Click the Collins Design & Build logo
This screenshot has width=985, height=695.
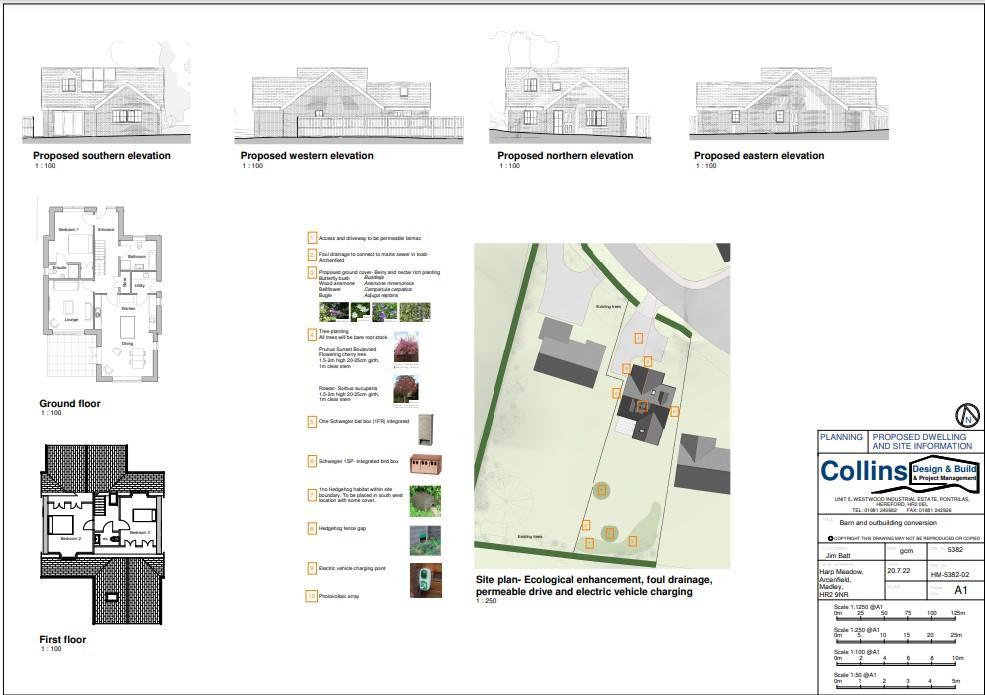[x=899, y=475]
